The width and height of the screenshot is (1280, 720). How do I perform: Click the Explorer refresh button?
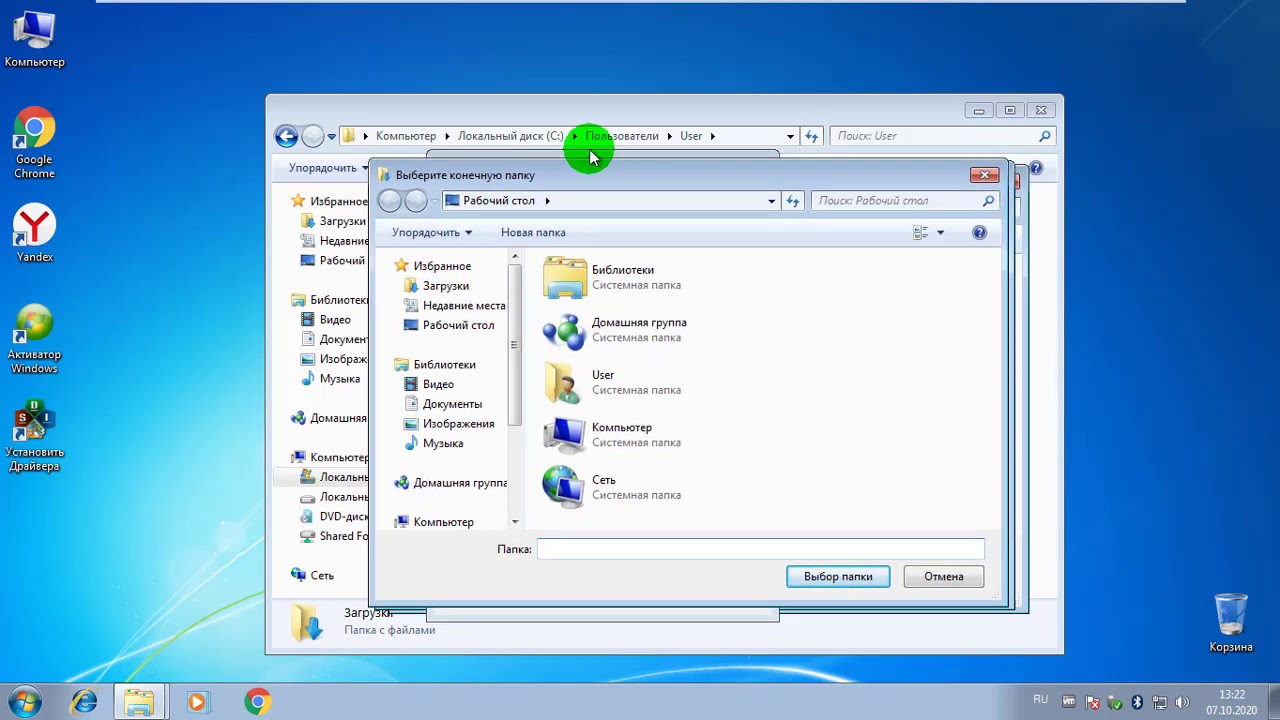tap(812, 136)
